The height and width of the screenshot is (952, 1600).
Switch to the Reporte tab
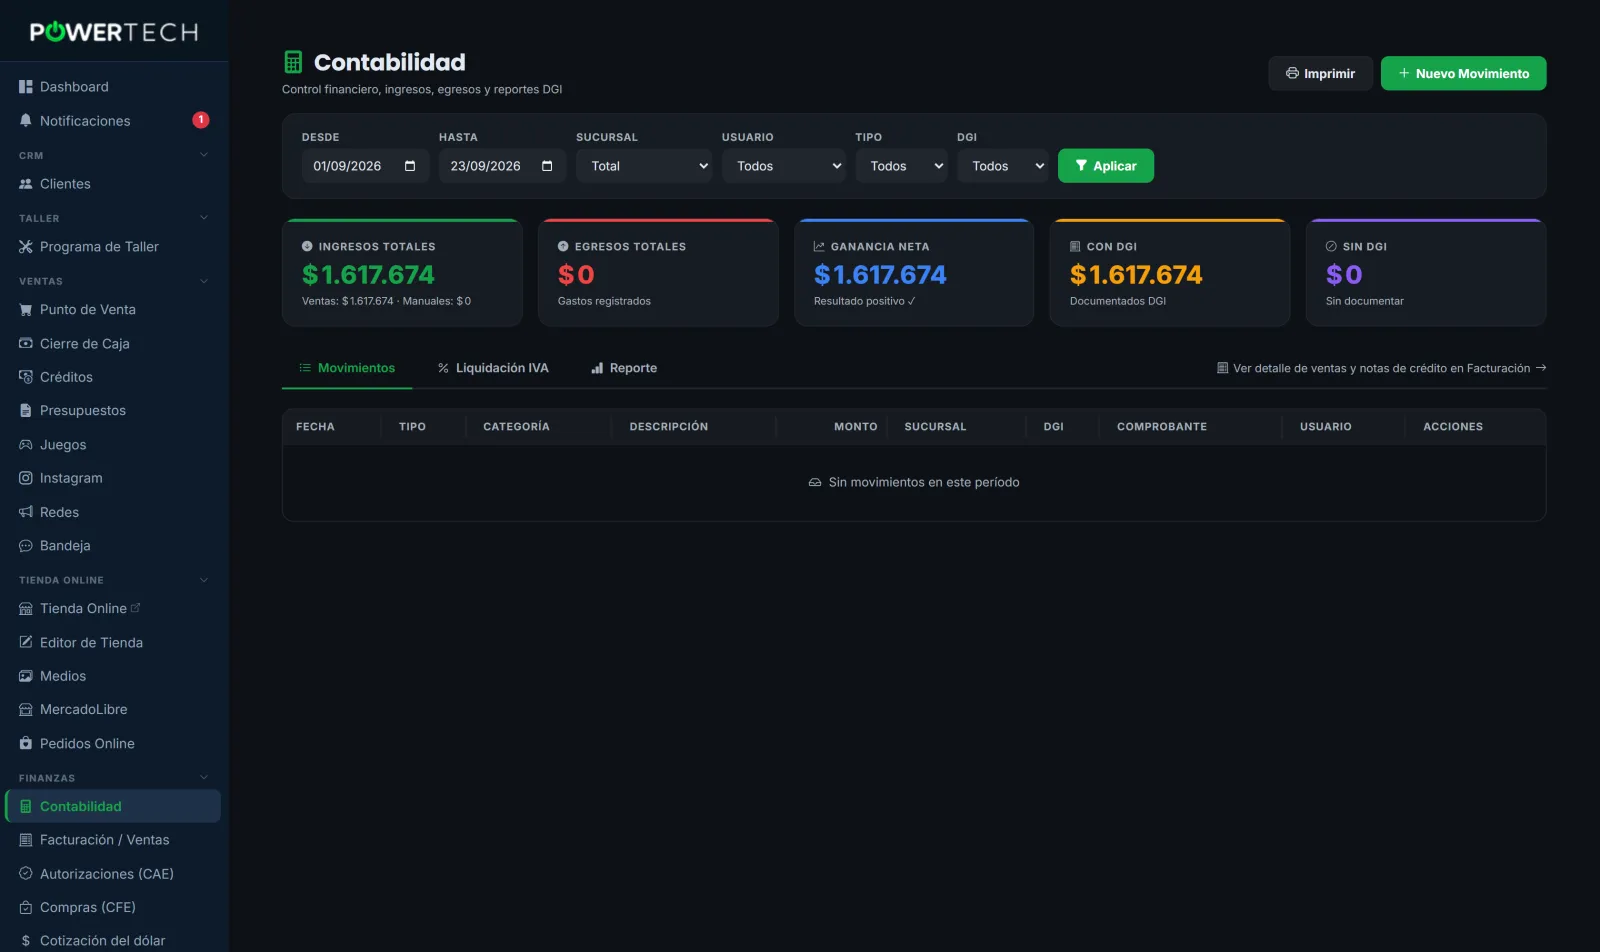coord(624,368)
